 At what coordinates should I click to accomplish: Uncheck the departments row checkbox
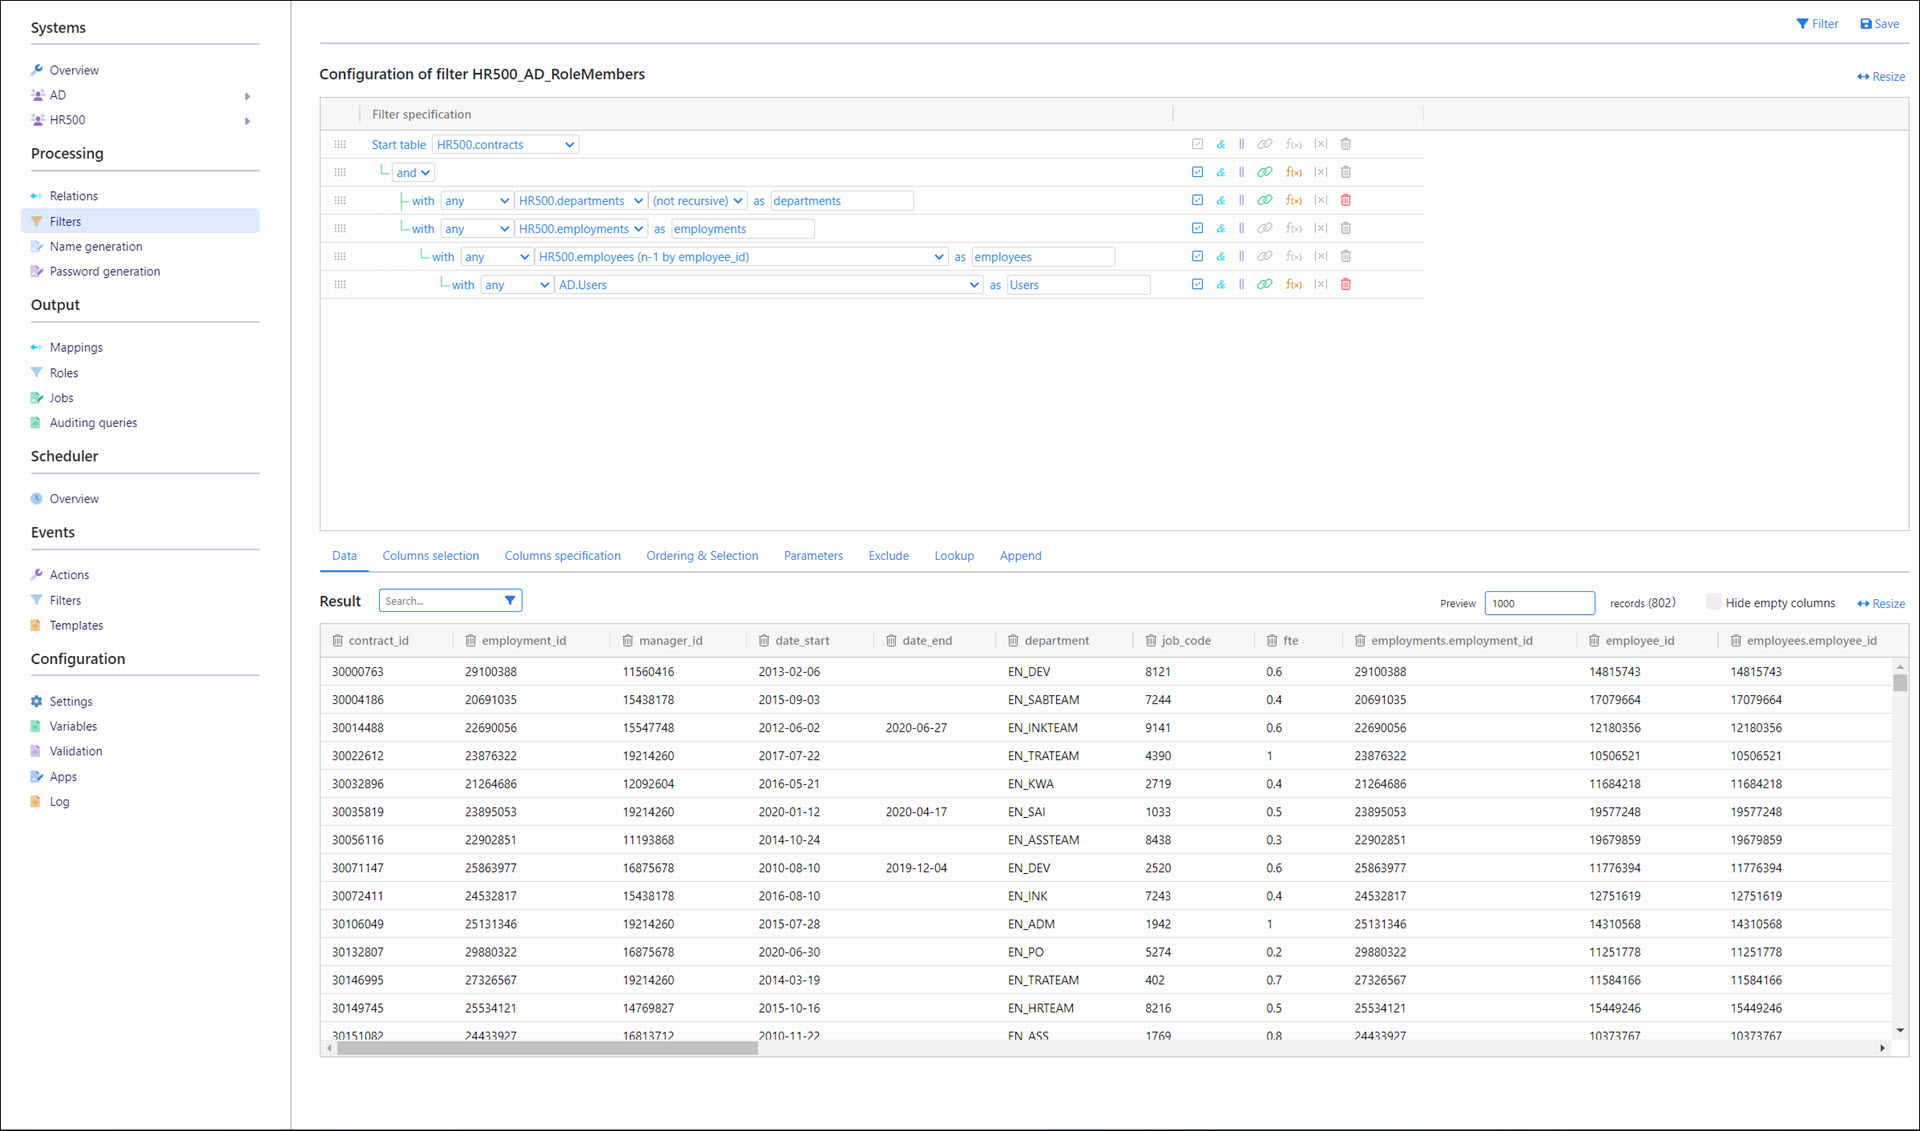[1197, 200]
